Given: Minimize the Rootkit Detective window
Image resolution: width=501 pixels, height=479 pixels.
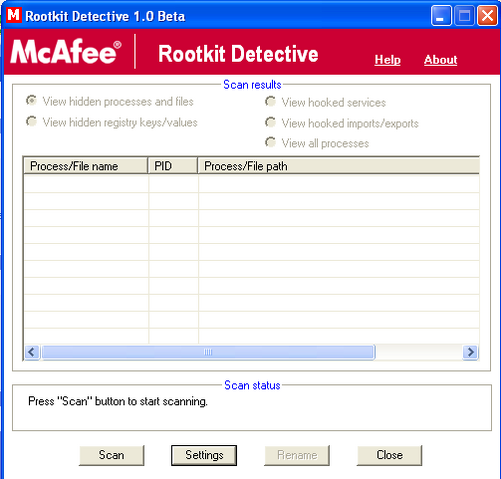Looking at the screenshot, I should click(x=441, y=16).
